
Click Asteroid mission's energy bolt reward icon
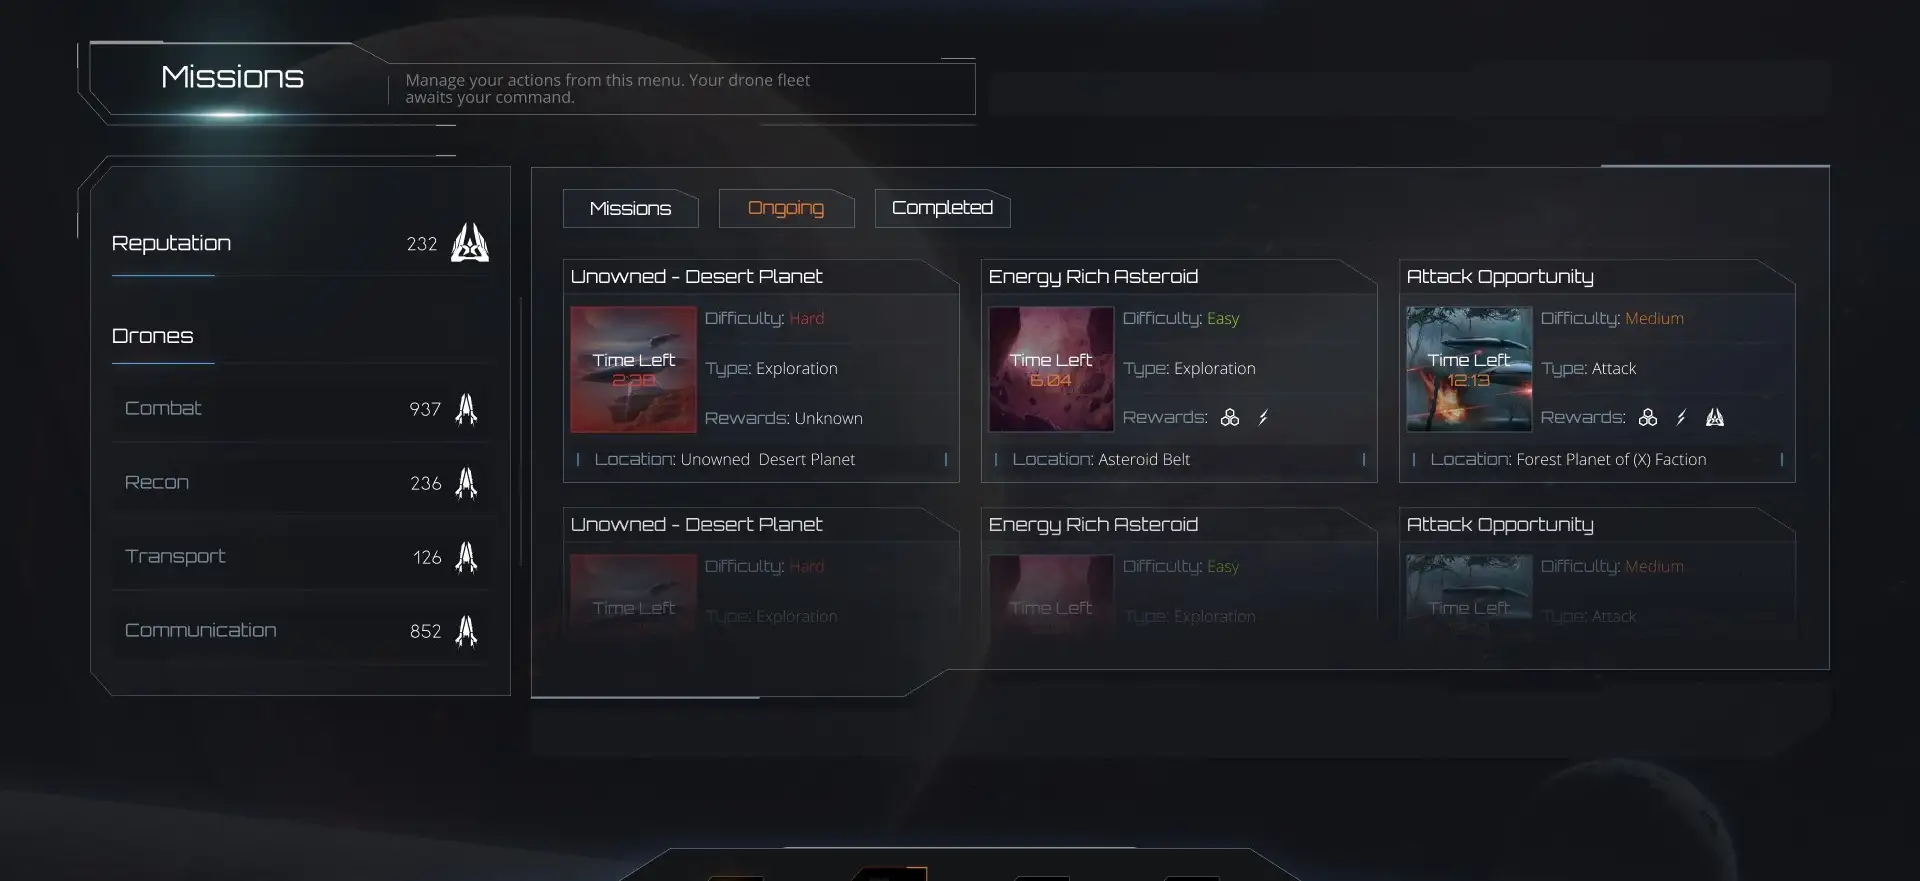click(x=1263, y=418)
